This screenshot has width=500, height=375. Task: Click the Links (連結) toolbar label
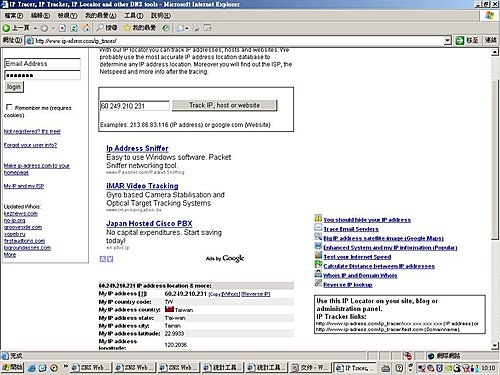click(x=491, y=40)
